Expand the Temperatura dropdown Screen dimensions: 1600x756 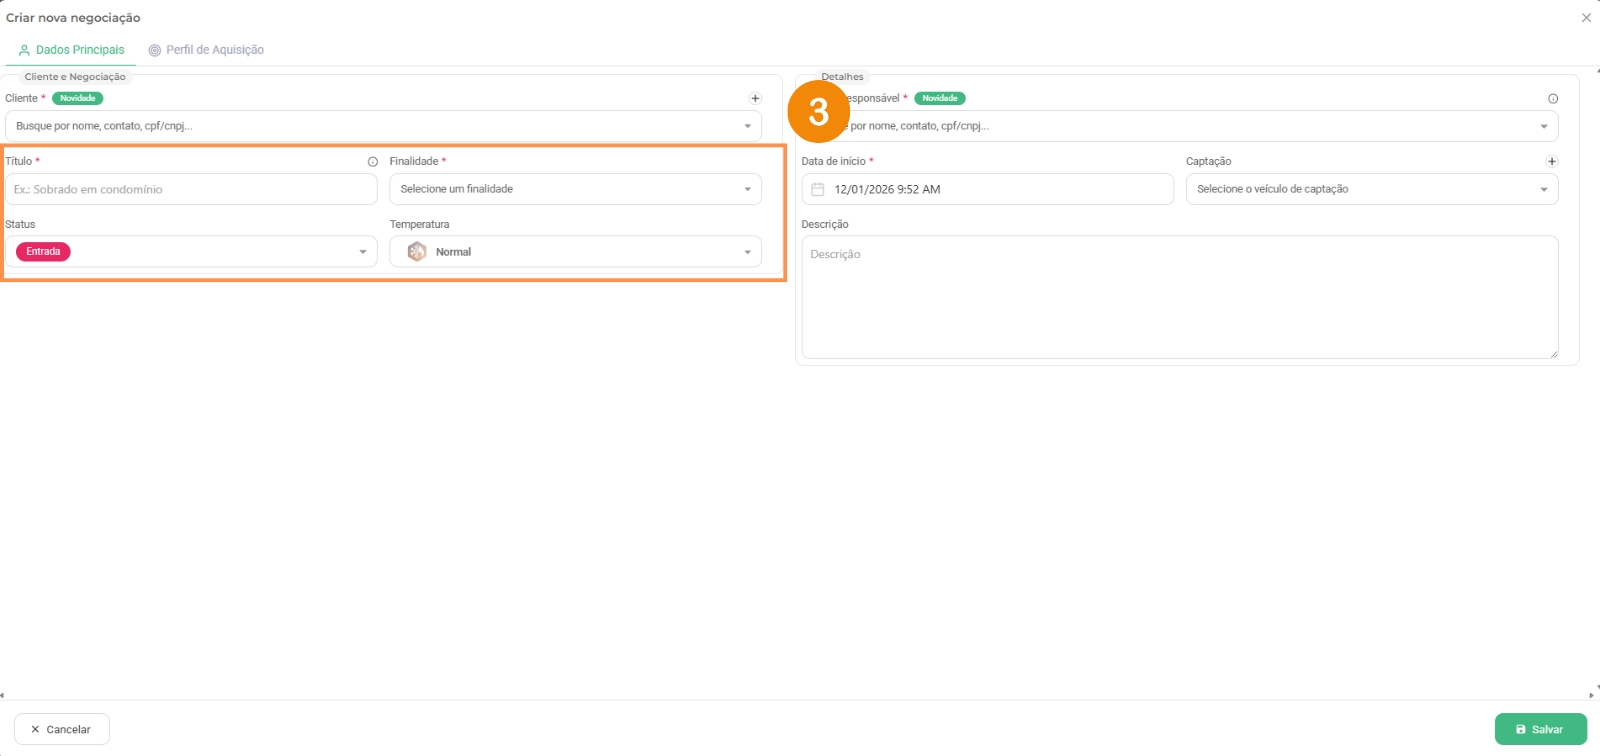(x=747, y=252)
